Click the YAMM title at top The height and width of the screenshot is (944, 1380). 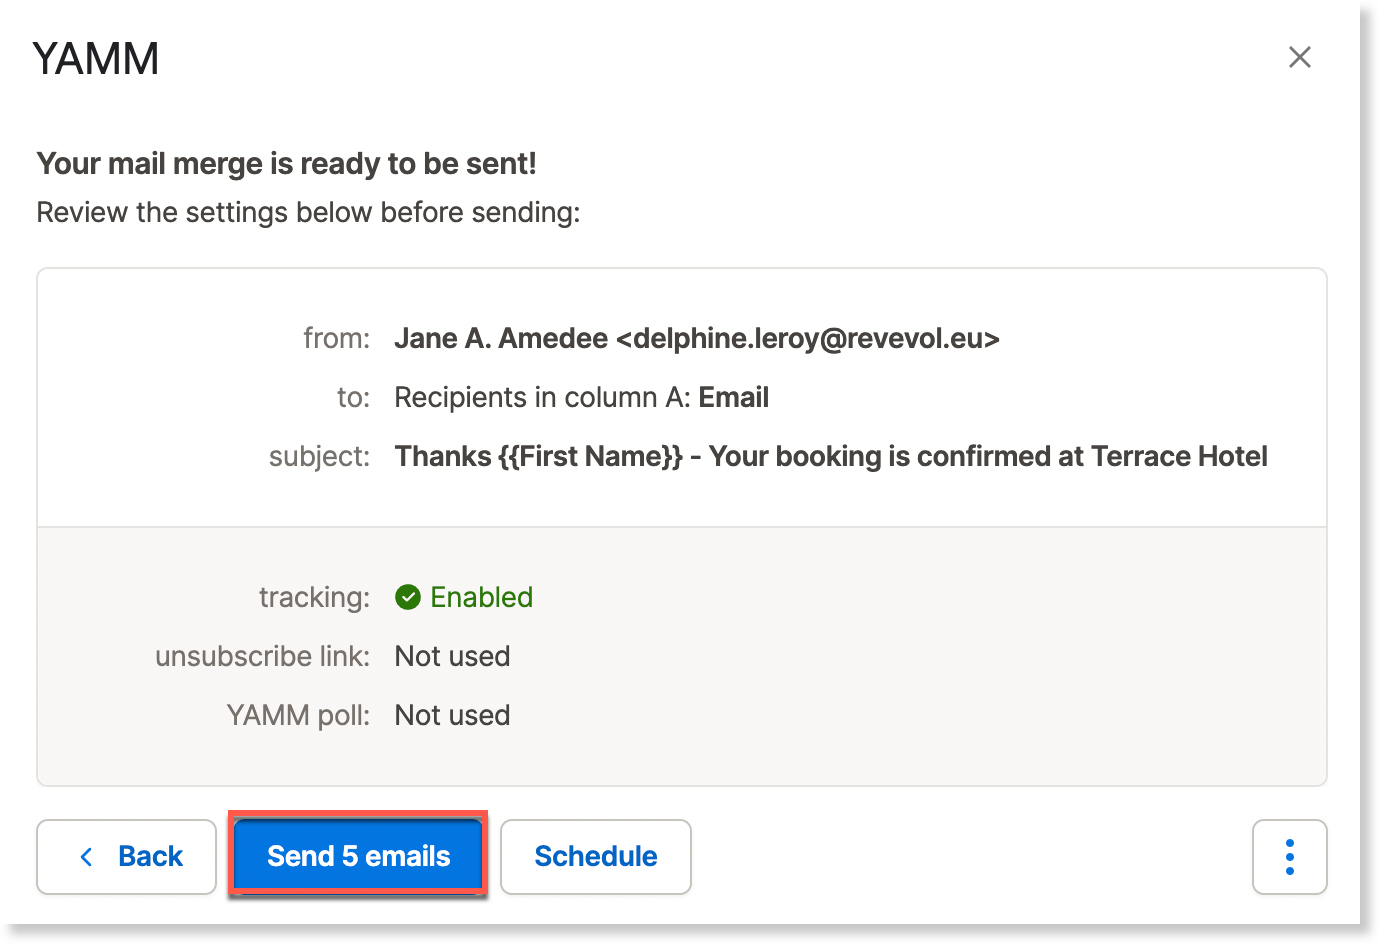point(96,59)
